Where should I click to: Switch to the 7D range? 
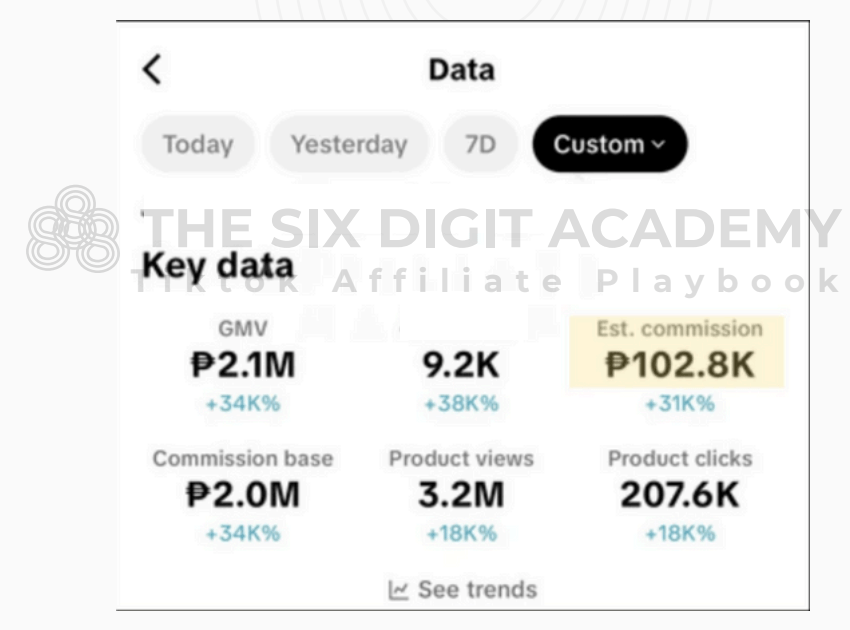480,144
